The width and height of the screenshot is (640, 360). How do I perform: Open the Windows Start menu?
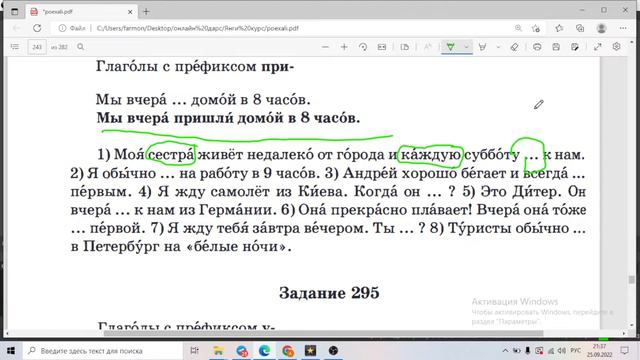[x=11, y=351]
